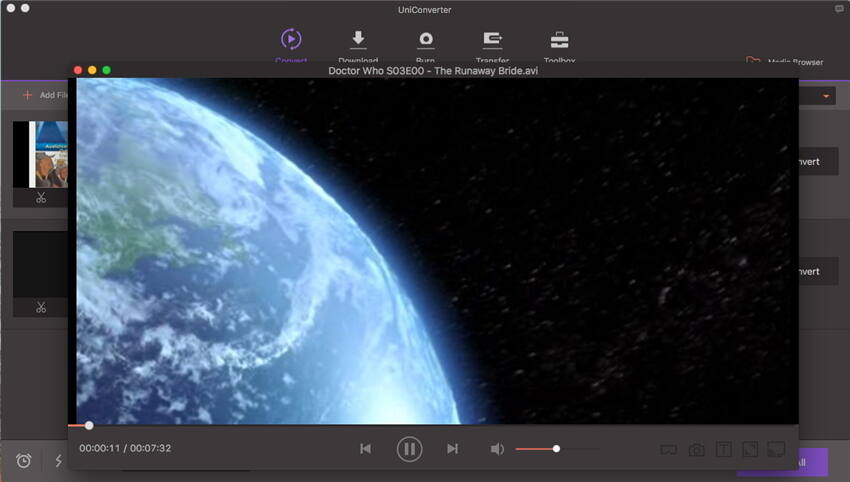
Task: Mute the player volume speaker icon
Action: (497, 449)
